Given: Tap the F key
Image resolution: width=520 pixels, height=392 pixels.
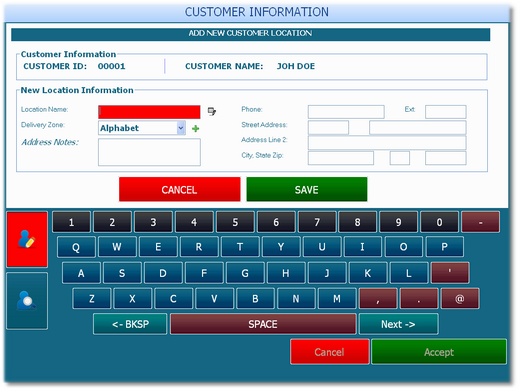Looking at the screenshot, I should pyautogui.click(x=204, y=273).
